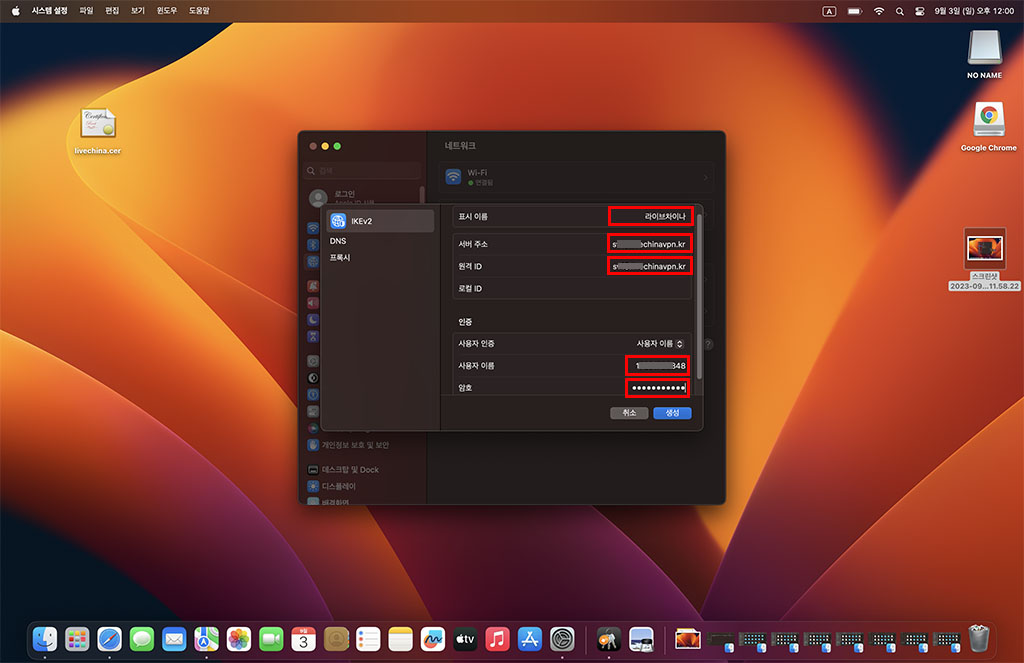
Task: Click the date and time in the menu bar
Action: [974, 11]
